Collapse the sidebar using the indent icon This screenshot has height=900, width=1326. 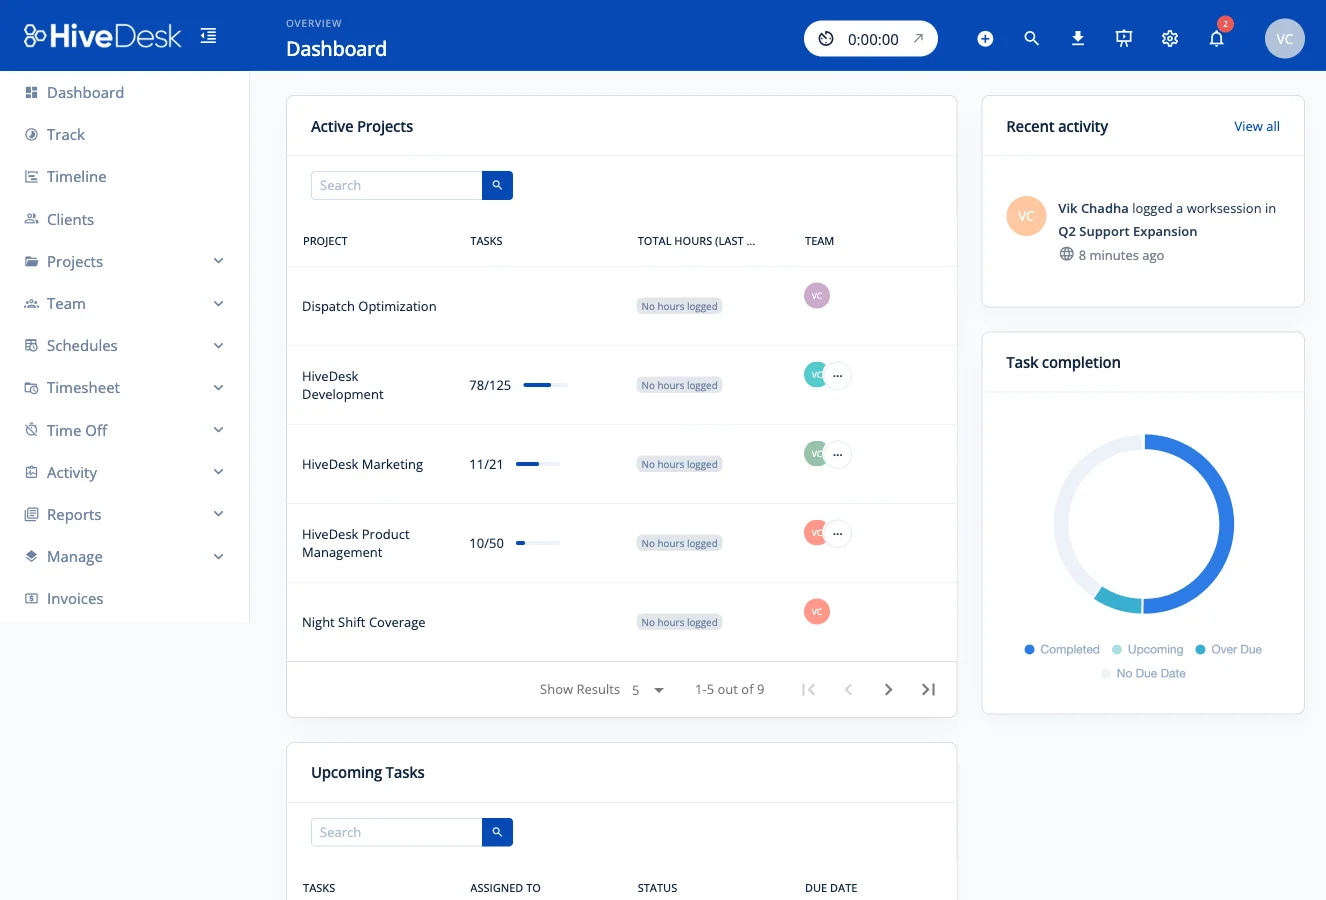[x=208, y=34]
